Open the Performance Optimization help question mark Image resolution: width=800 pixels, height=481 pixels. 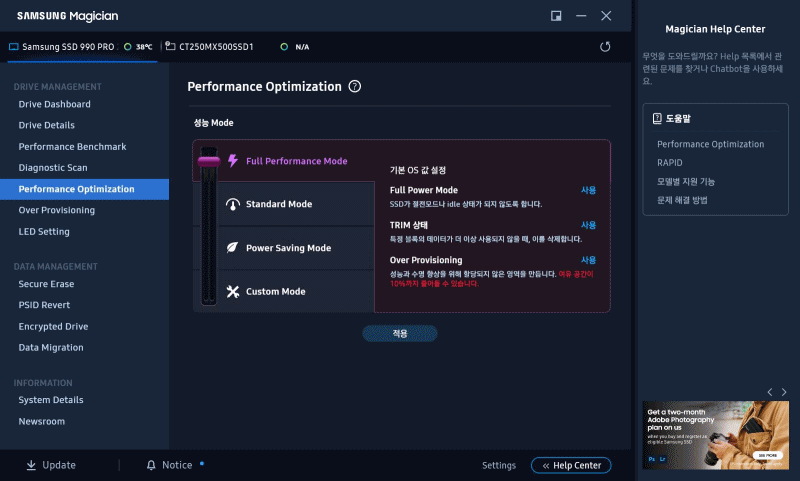(355, 87)
